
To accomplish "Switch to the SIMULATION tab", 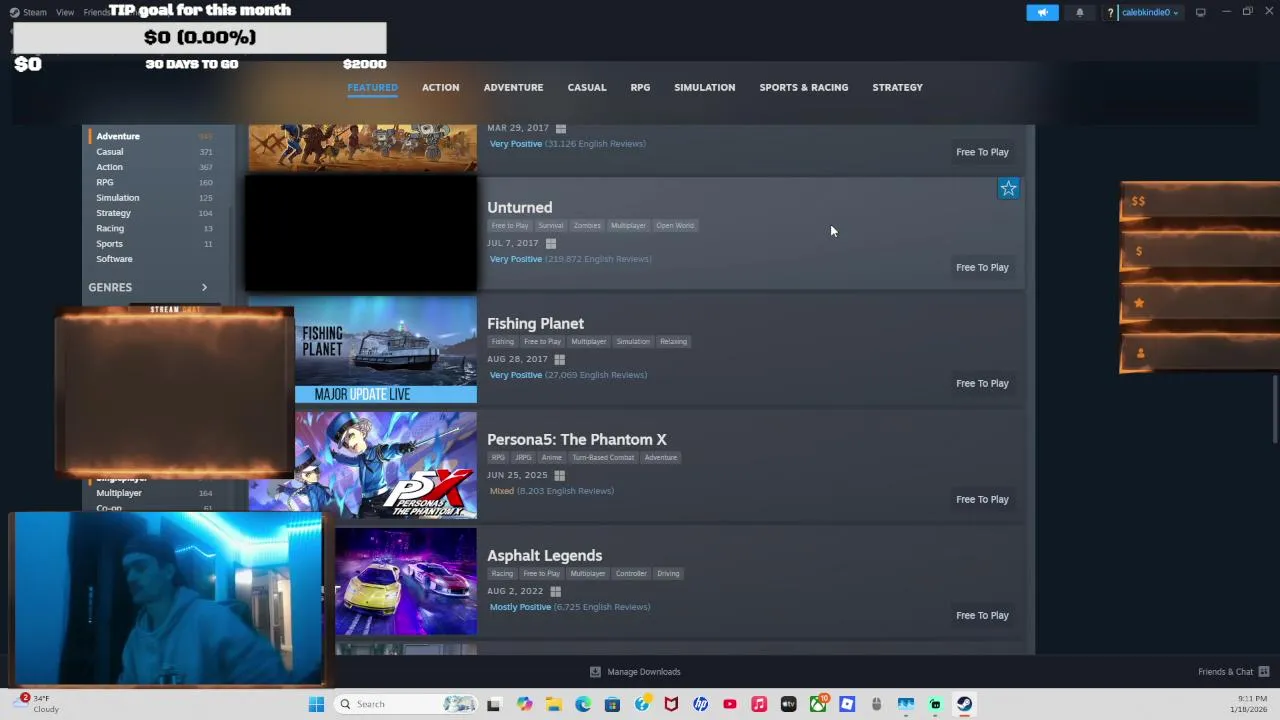I will [704, 87].
